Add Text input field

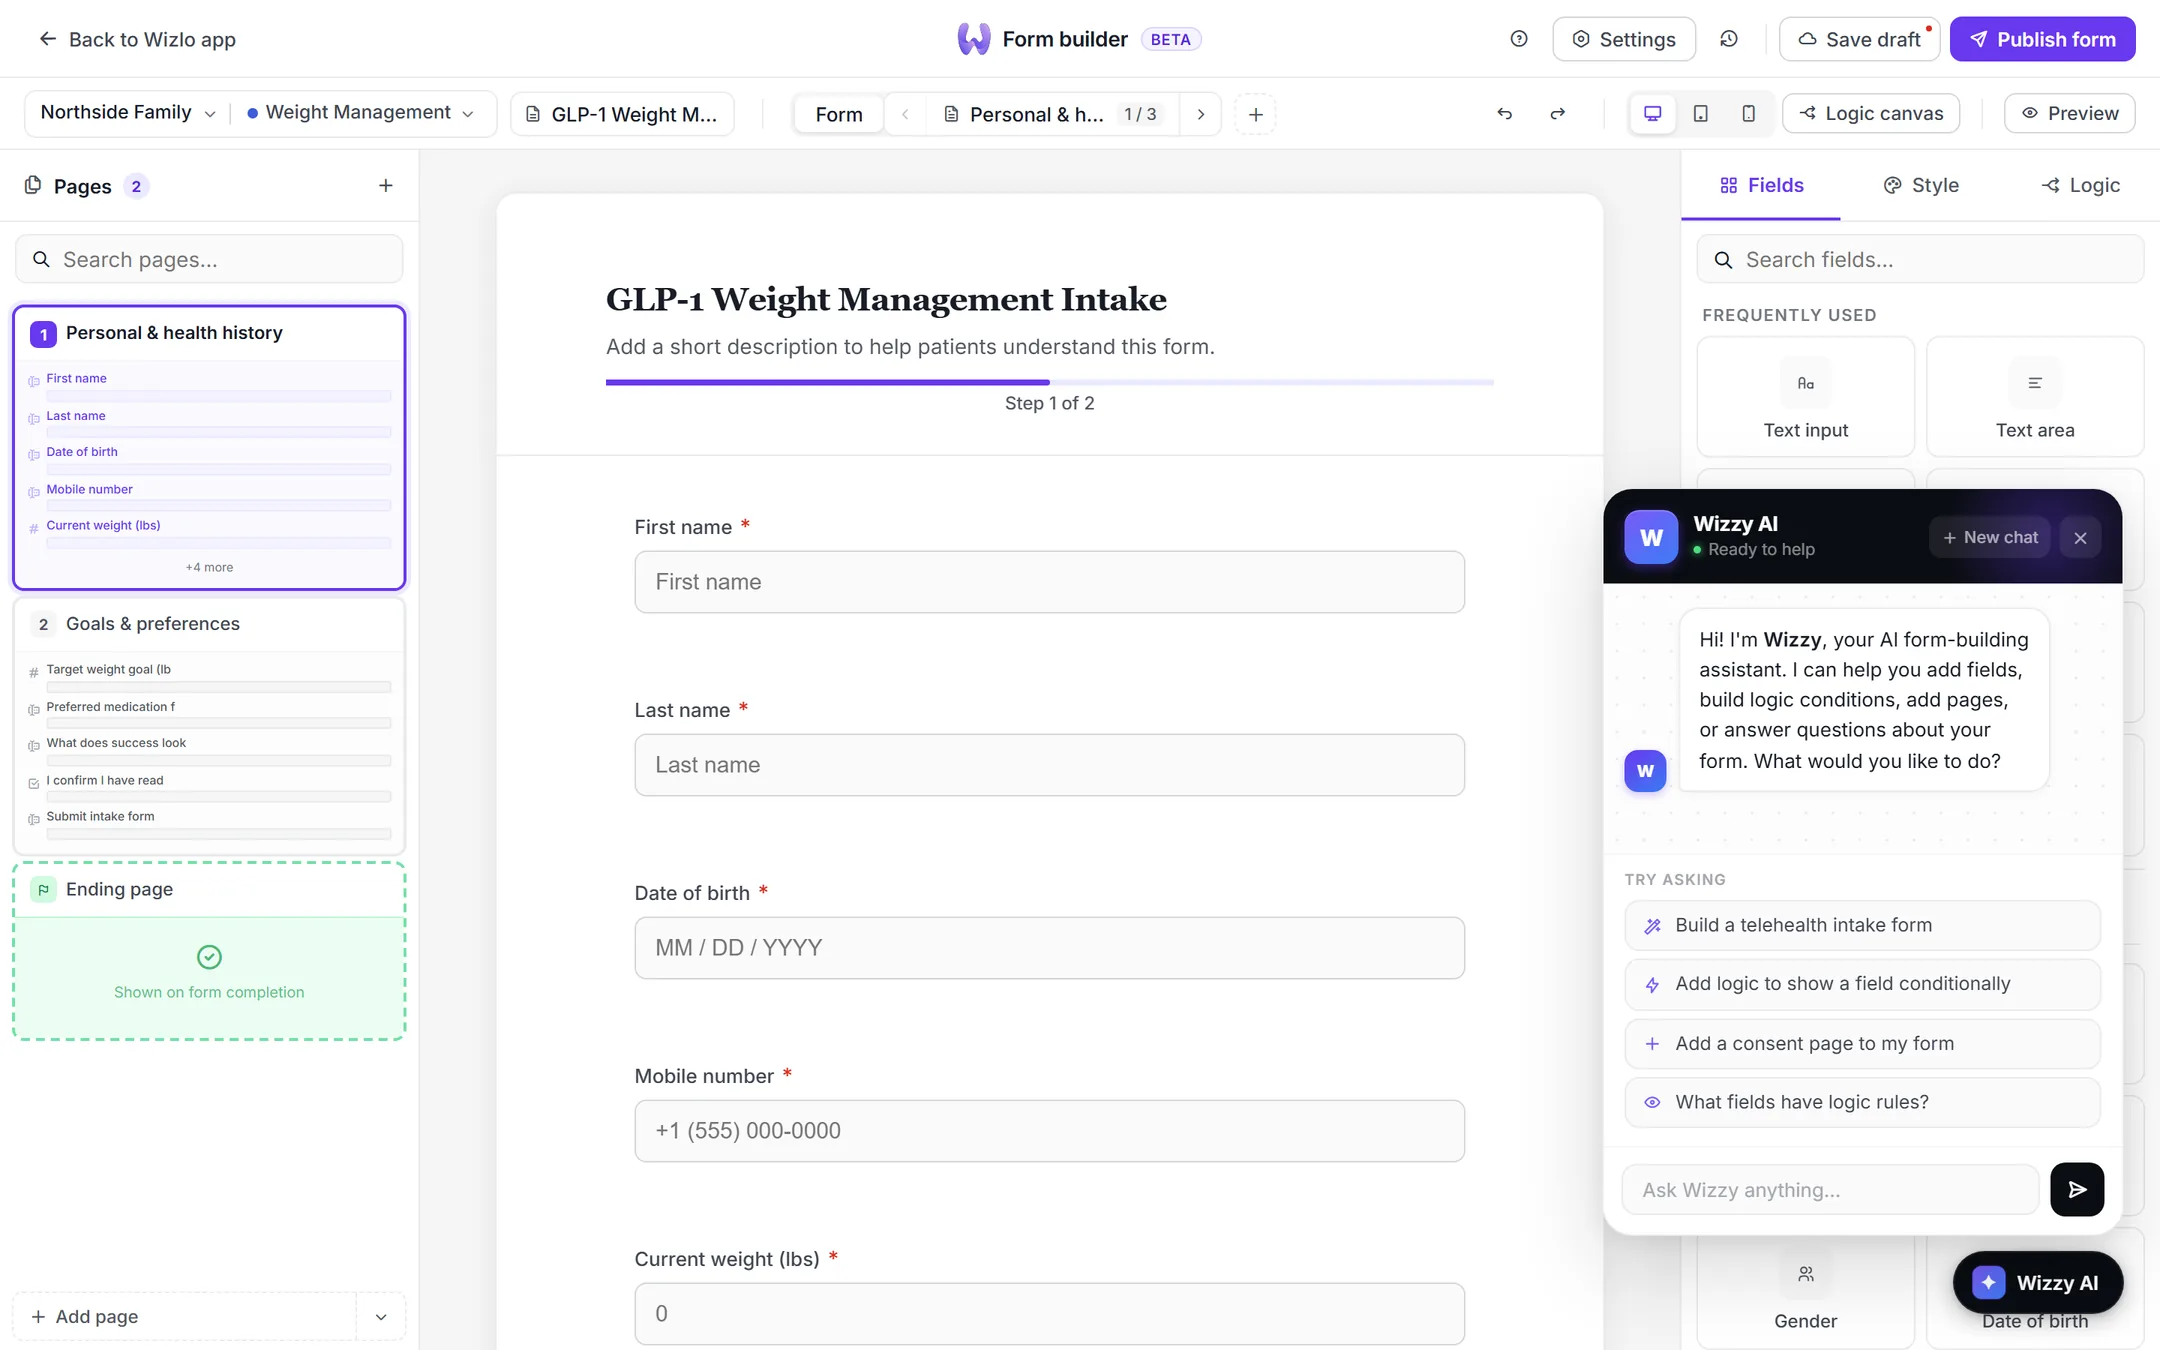(1805, 397)
